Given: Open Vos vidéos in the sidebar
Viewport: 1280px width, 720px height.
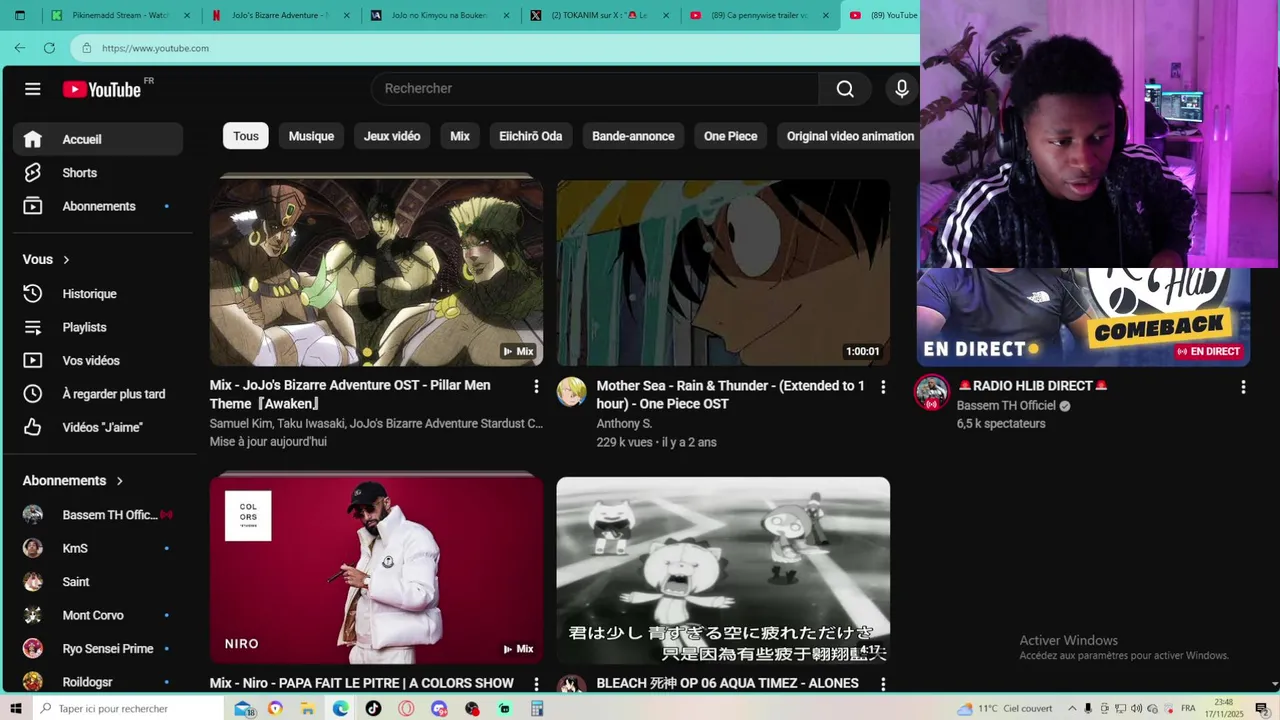Looking at the screenshot, I should [x=98, y=360].
